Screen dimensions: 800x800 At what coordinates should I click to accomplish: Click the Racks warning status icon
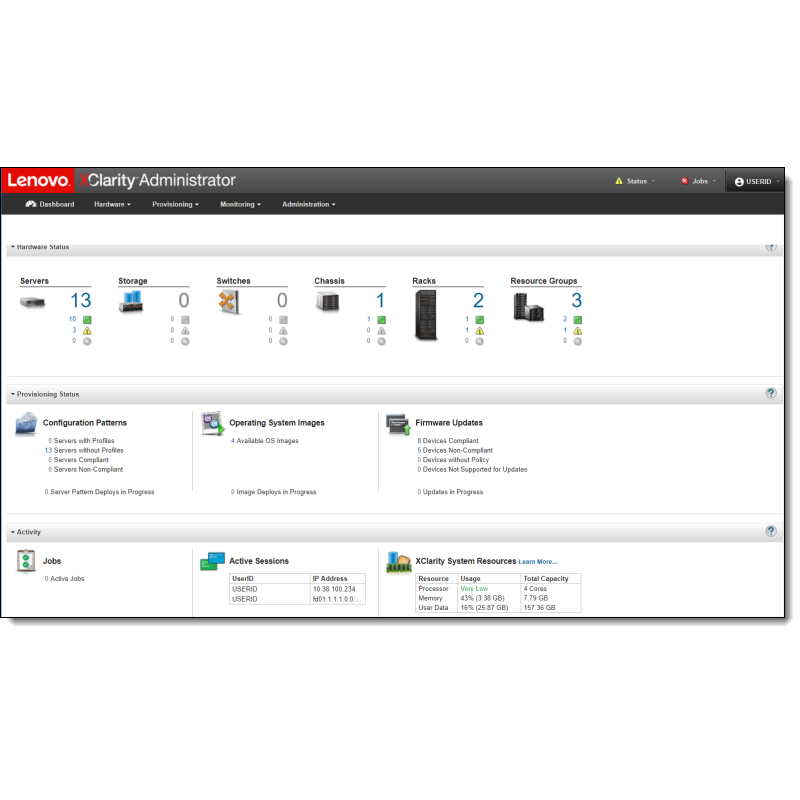[x=480, y=331]
